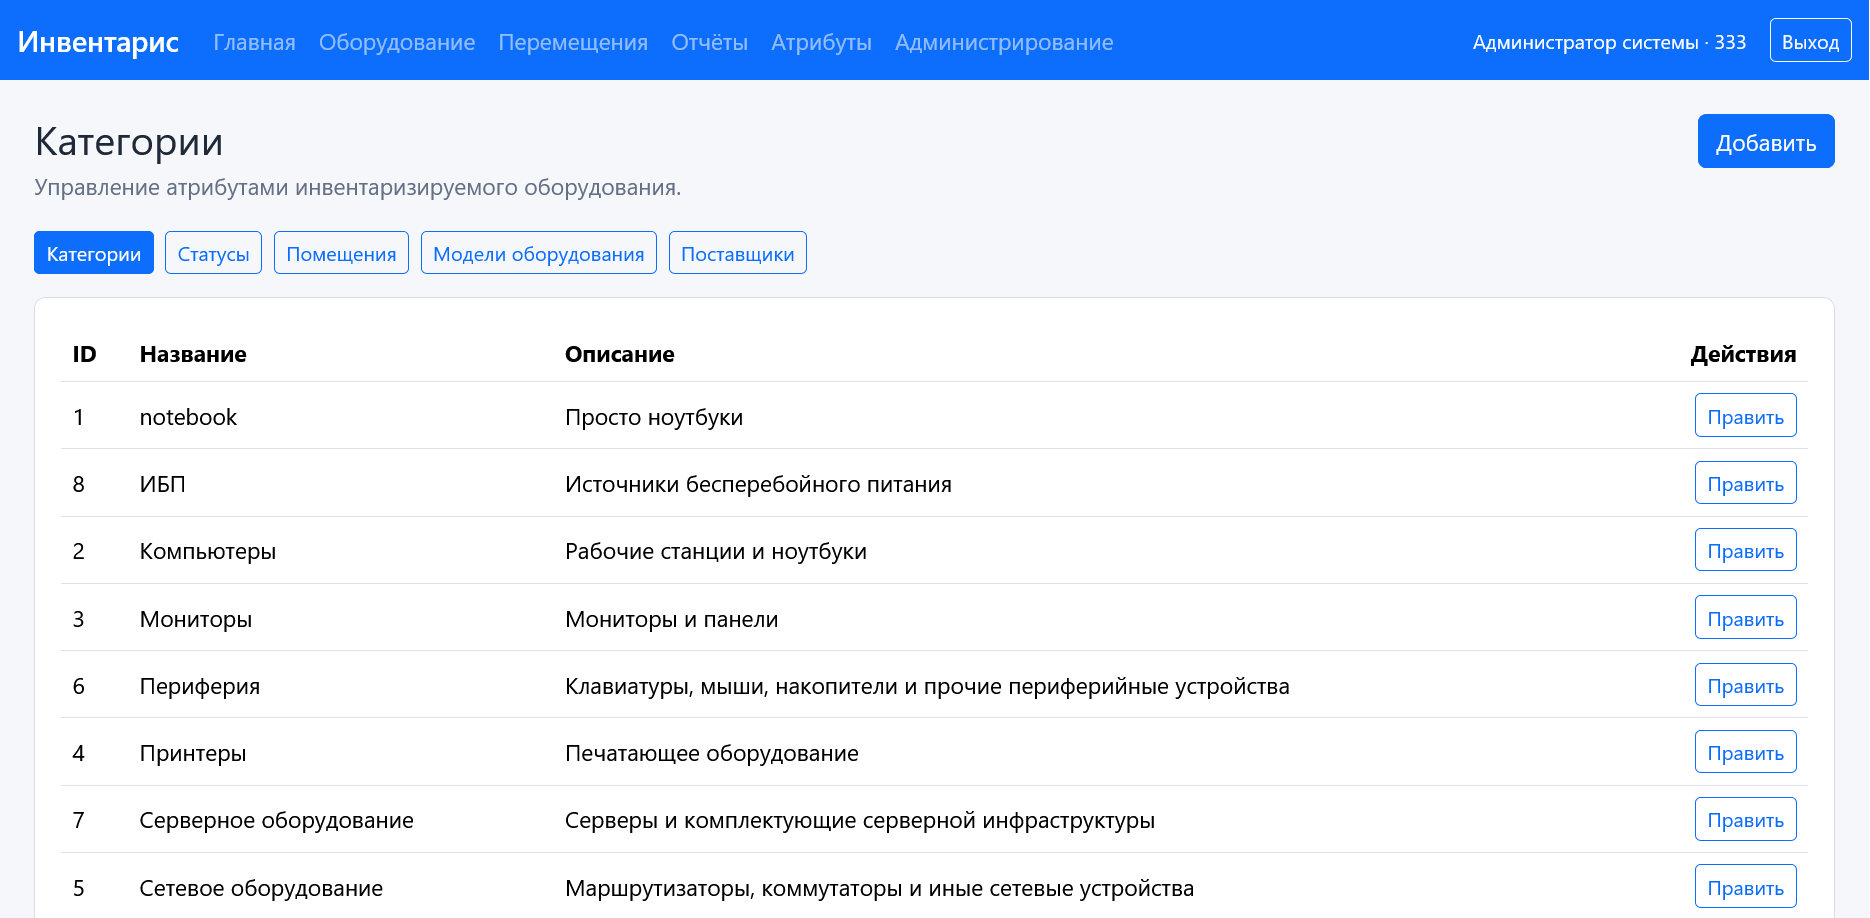1870x918 pixels.
Task: Switch to the Помещения tab
Action: point(341,253)
